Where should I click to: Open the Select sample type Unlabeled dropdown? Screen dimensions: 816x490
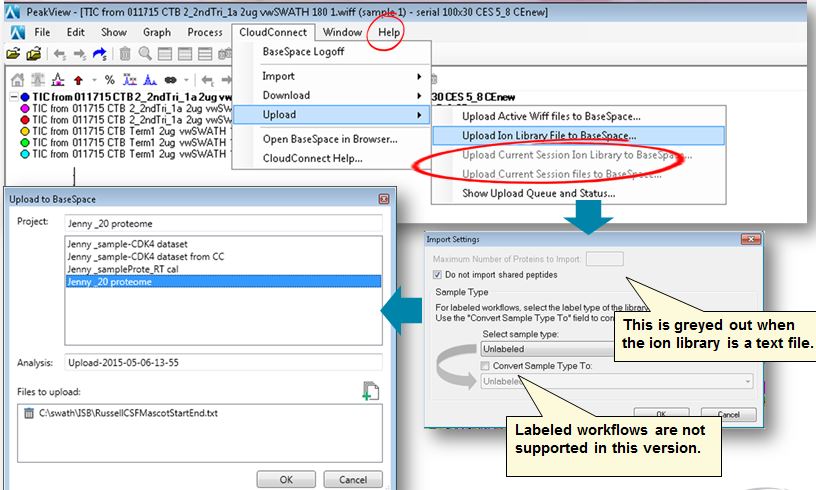(x=547, y=349)
